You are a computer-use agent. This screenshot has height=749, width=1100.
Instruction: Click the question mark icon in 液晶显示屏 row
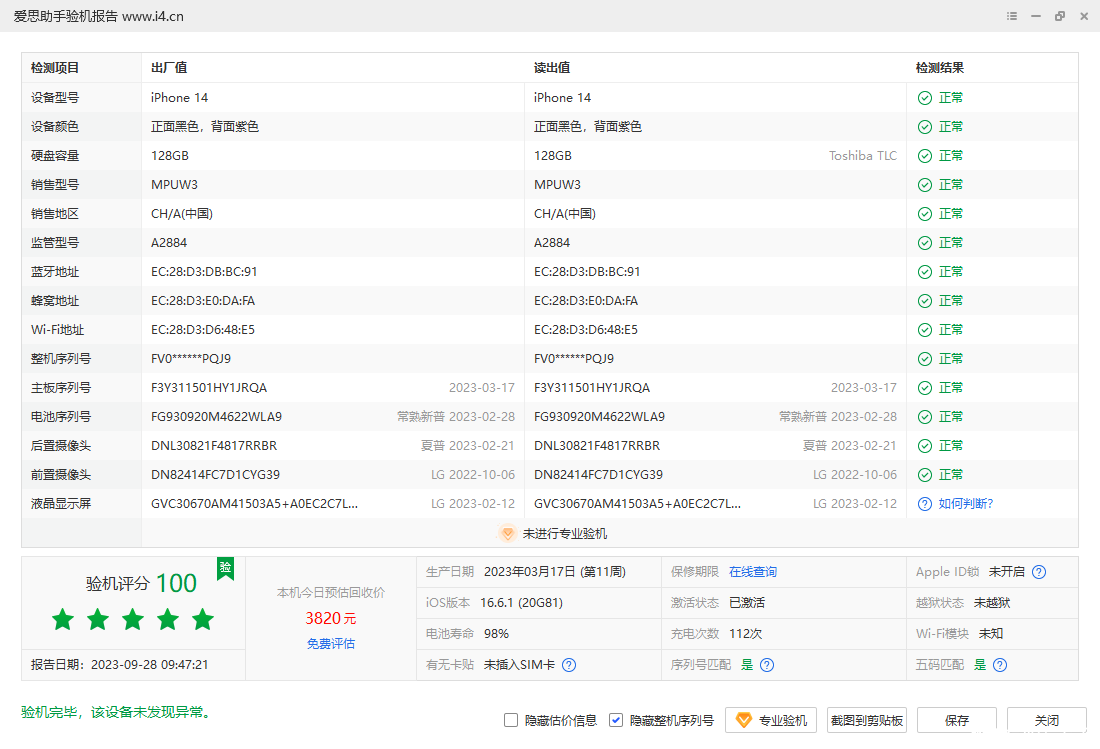pos(925,504)
